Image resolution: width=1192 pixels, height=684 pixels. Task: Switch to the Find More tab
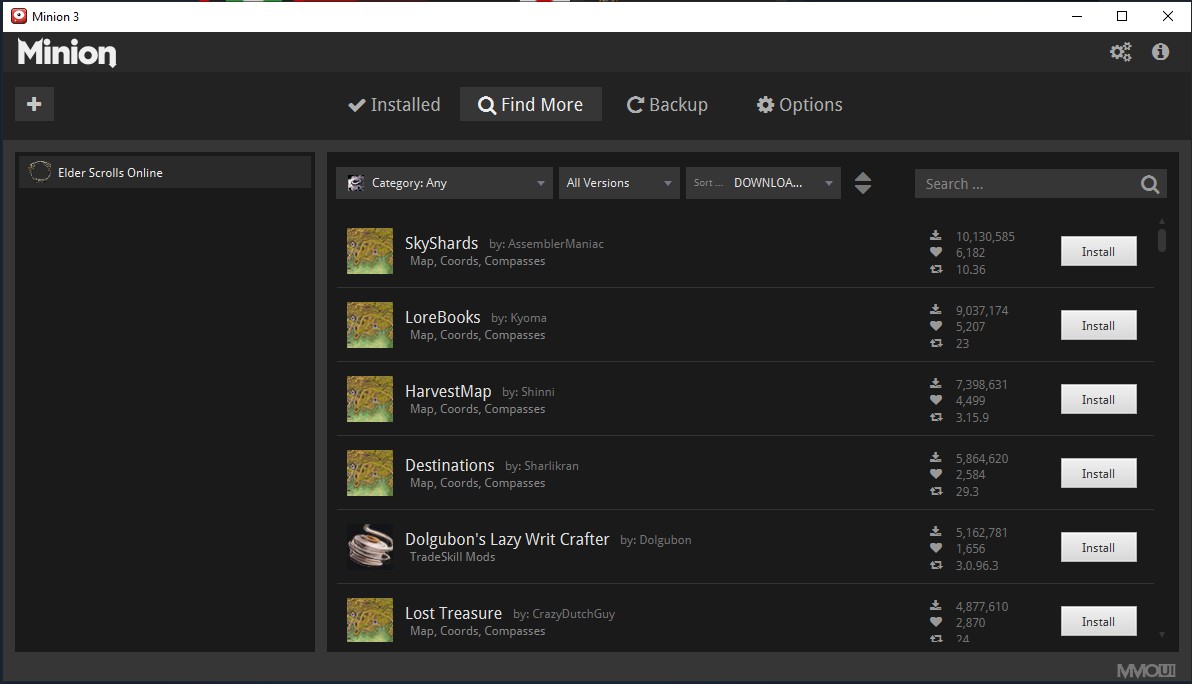(x=531, y=104)
